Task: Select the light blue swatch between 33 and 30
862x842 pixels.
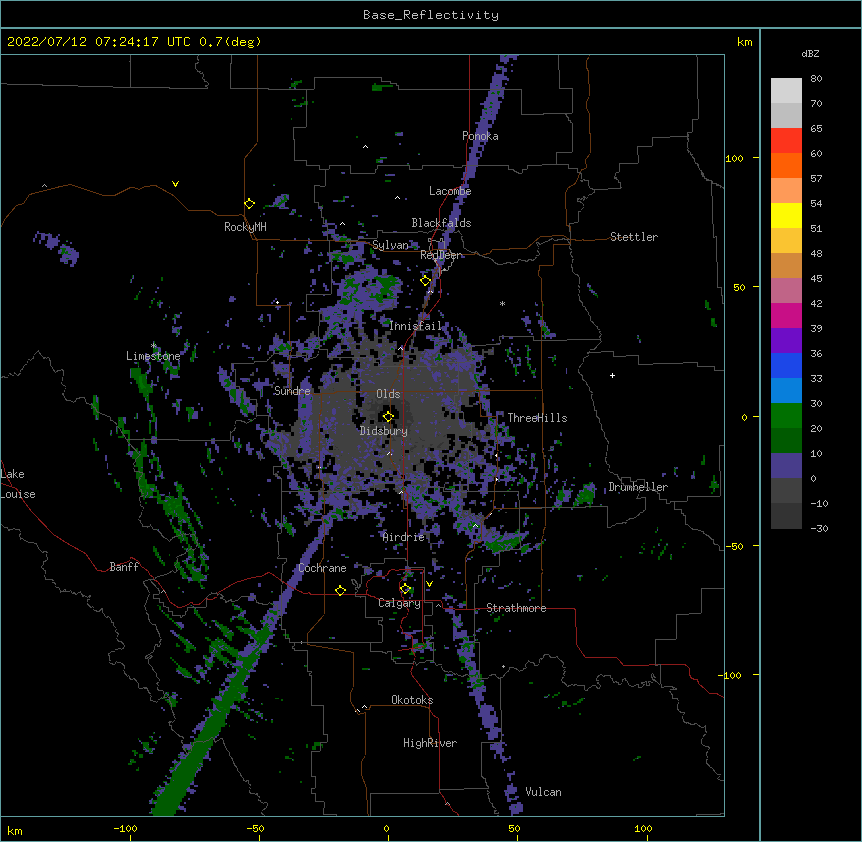Action: pyautogui.click(x=786, y=391)
